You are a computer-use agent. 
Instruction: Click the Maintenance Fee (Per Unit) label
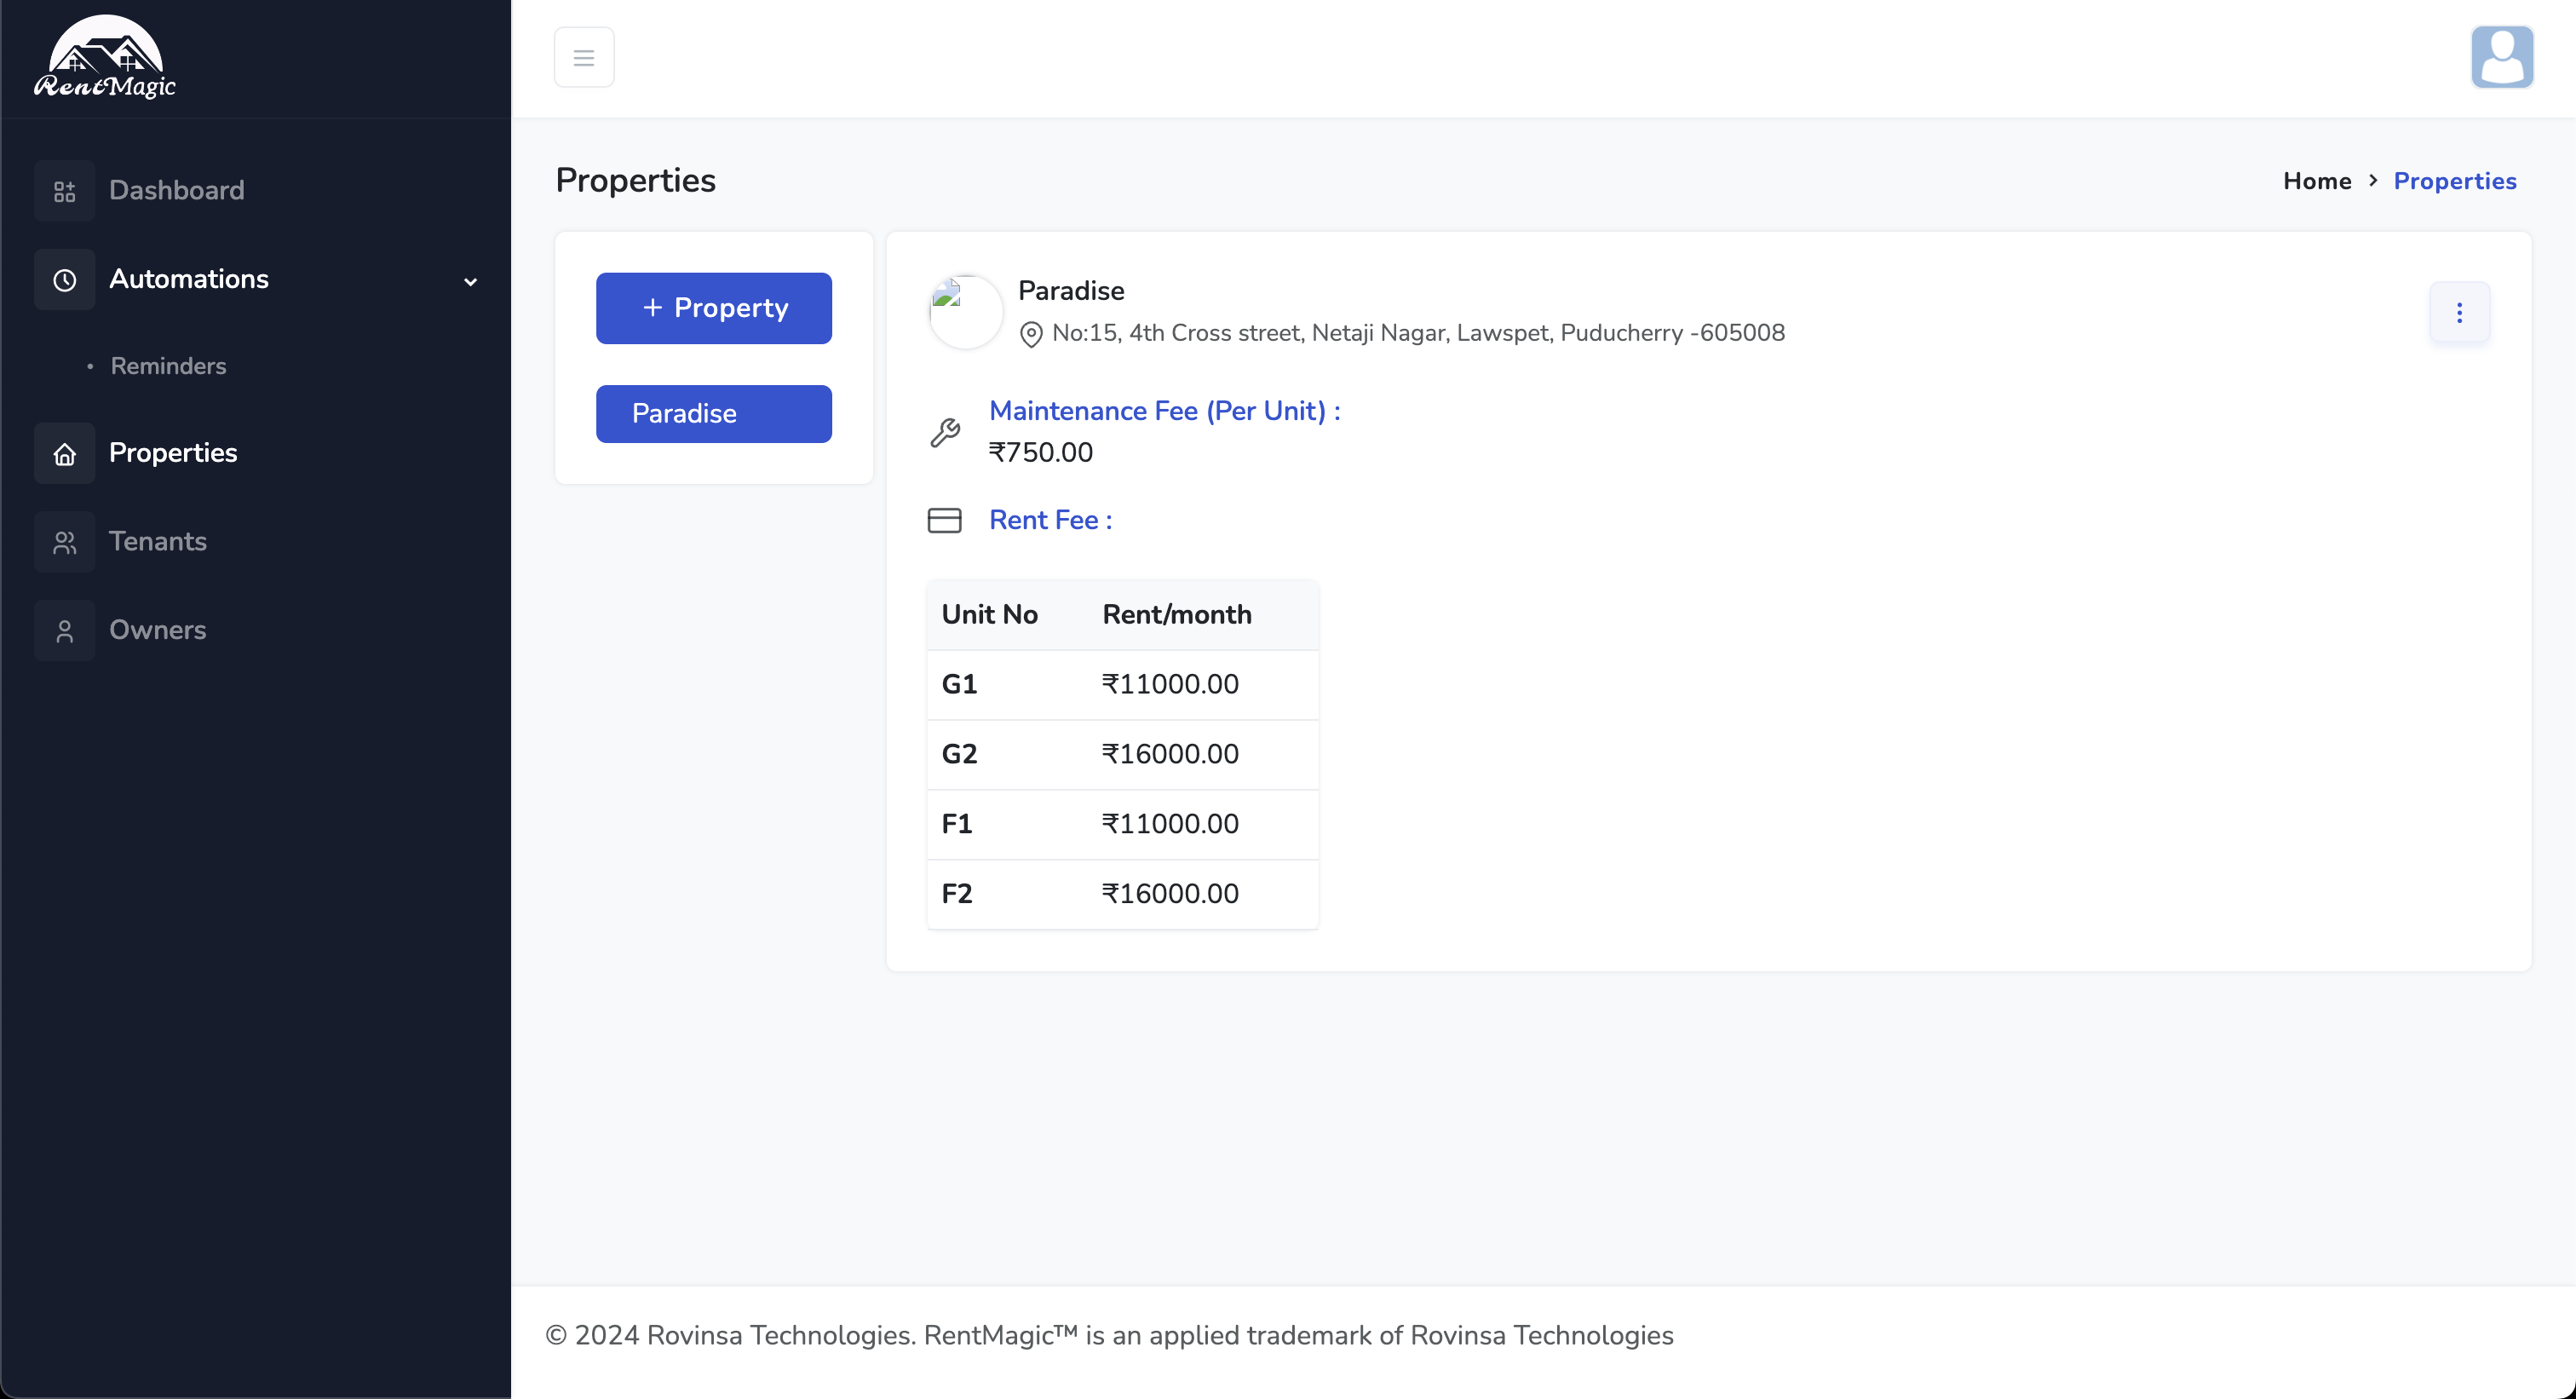(x=1165, y=411)
